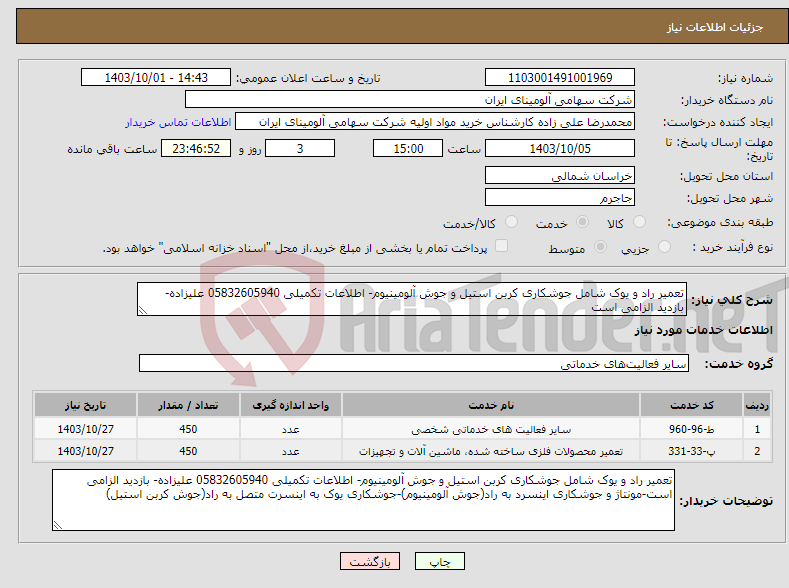Click the چاپ (print) button

coord(439,561)
